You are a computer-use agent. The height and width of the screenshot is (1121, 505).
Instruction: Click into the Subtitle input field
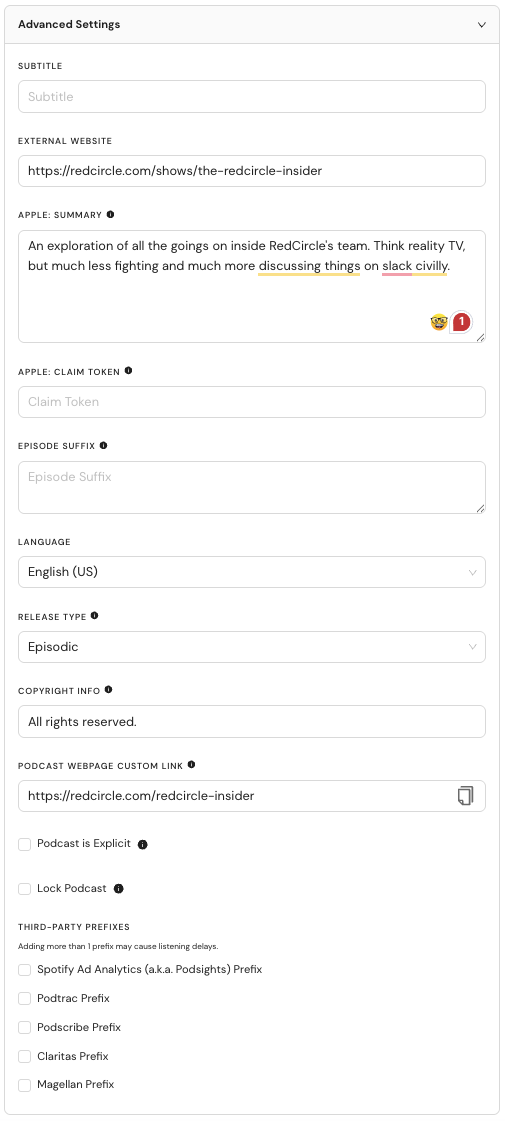click(x=252, y=97)
